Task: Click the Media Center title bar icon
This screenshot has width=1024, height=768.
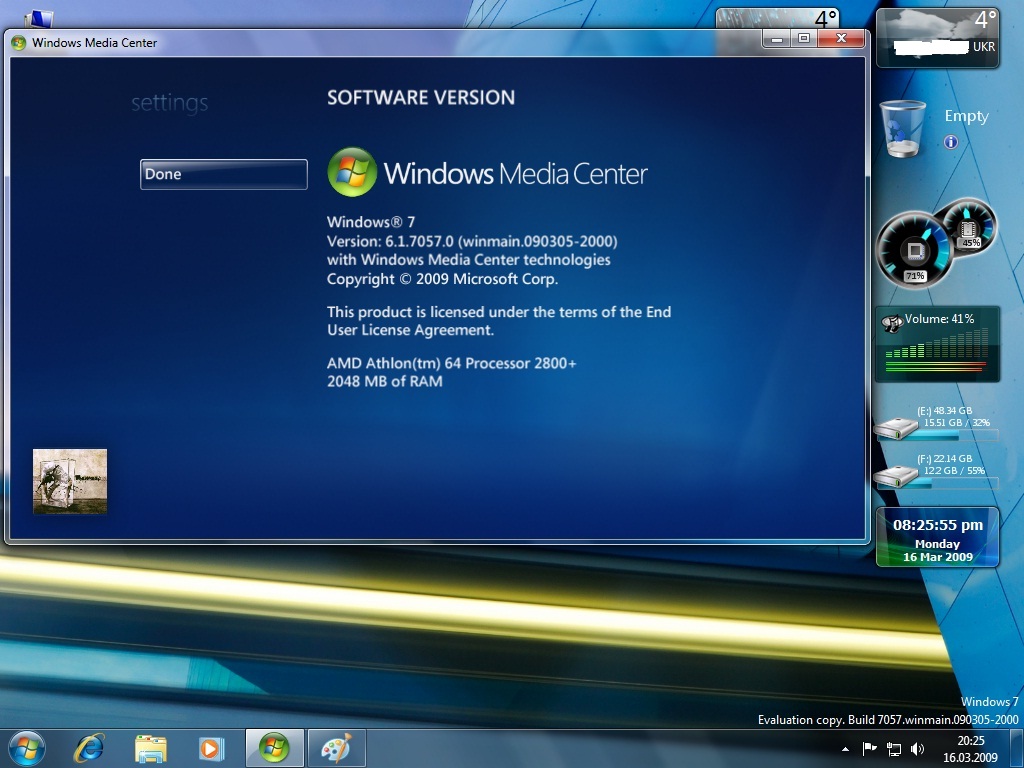Action: click(x=18, y=43)
